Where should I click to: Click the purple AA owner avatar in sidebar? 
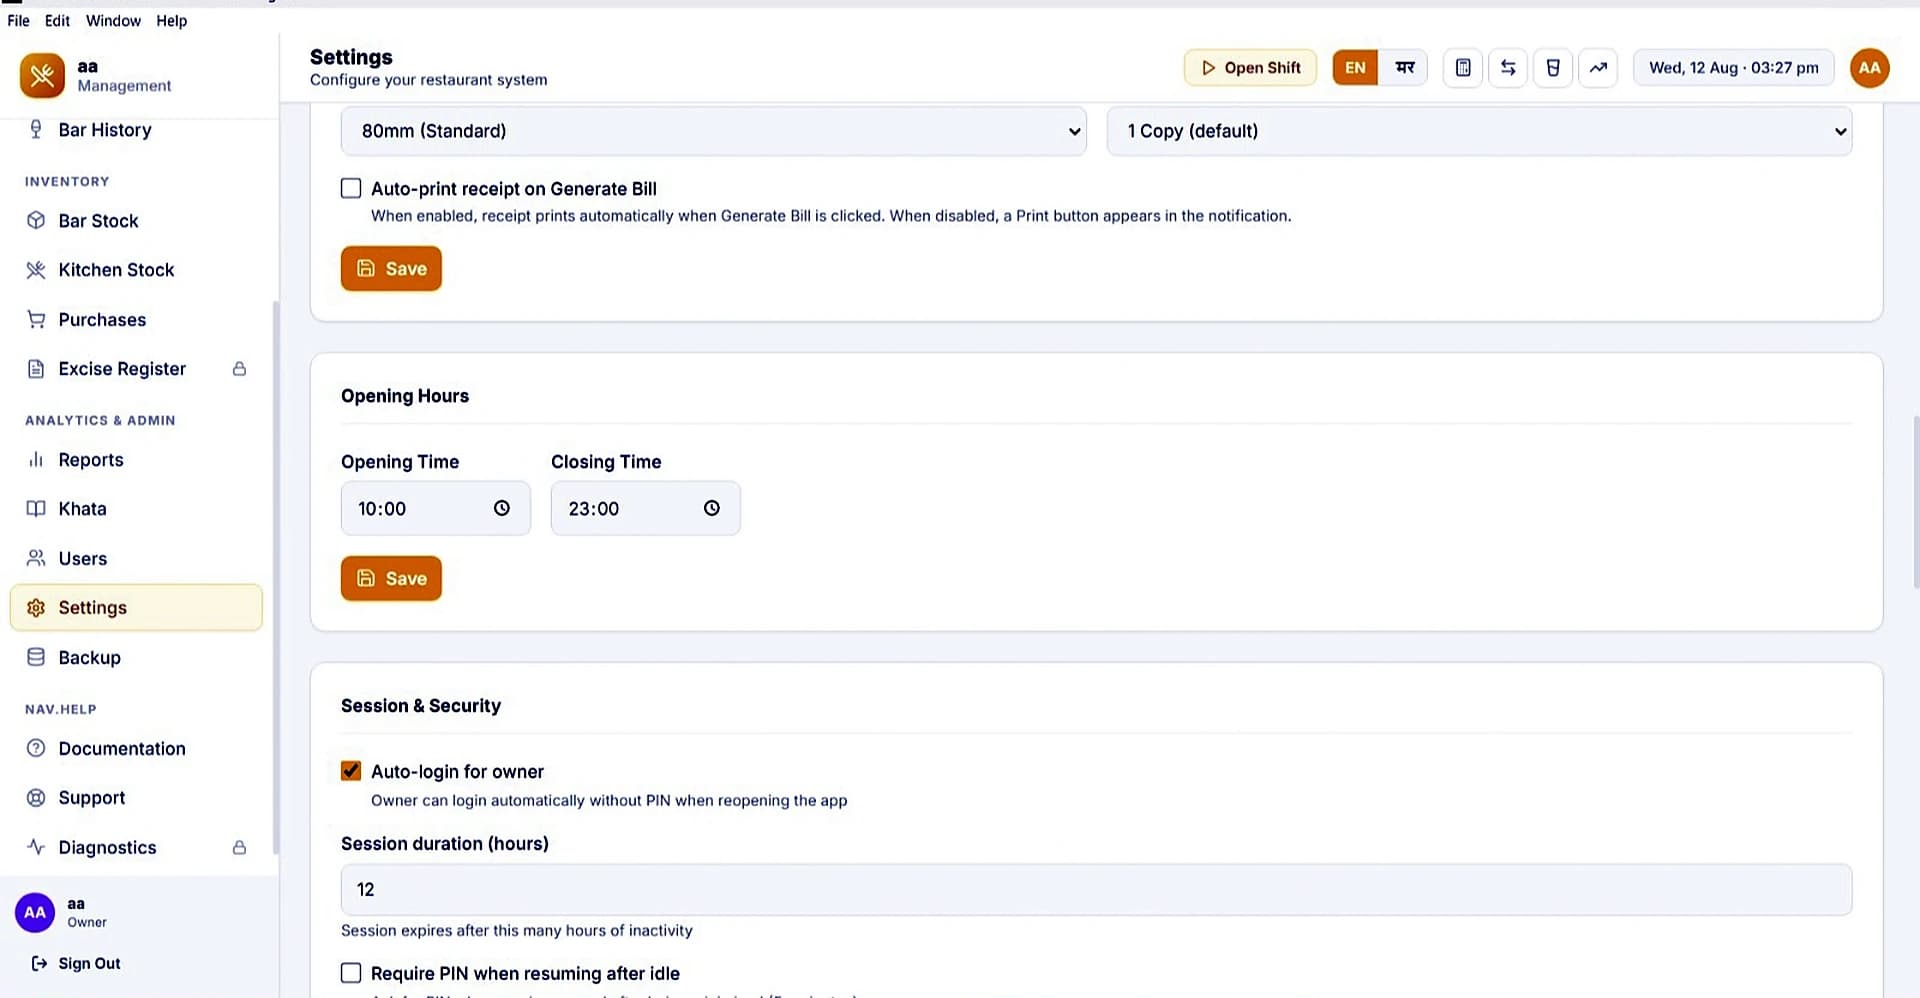coord(35,912)
